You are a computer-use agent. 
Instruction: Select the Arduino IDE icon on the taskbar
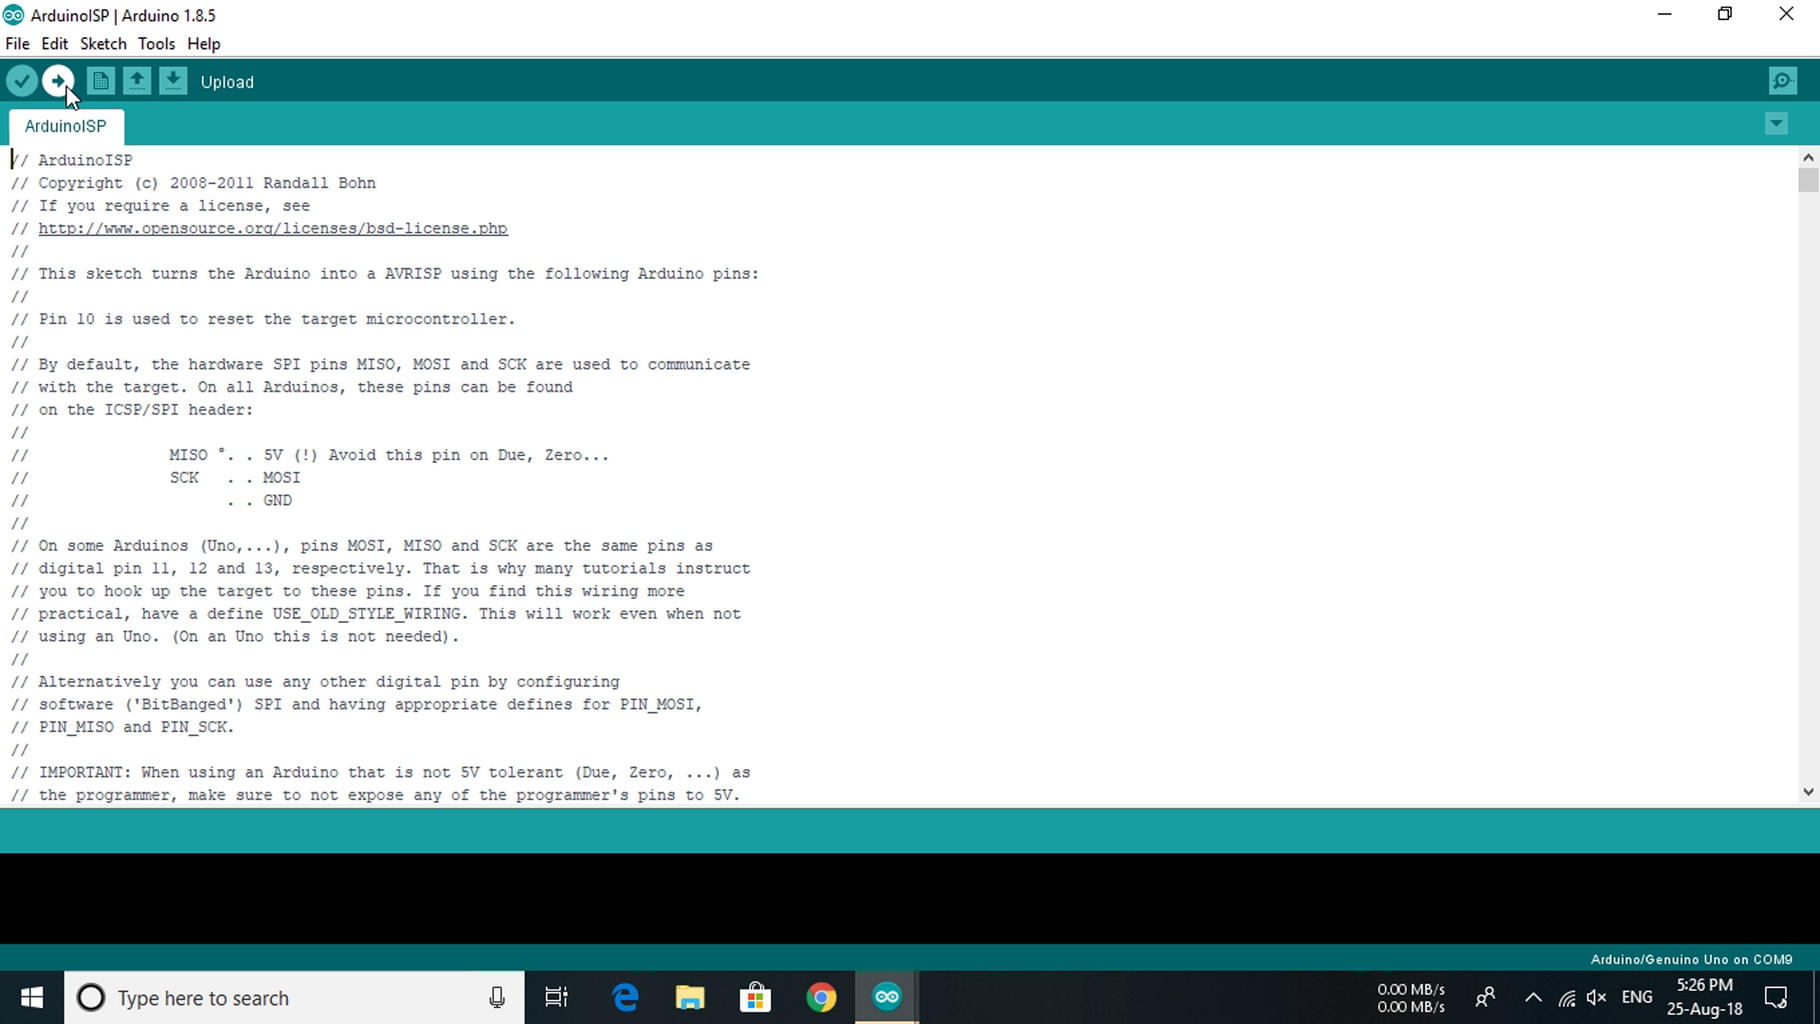[885, 997]
